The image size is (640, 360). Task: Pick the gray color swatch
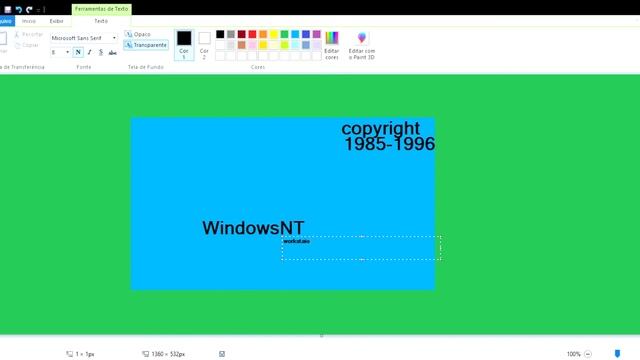point(231,34)
